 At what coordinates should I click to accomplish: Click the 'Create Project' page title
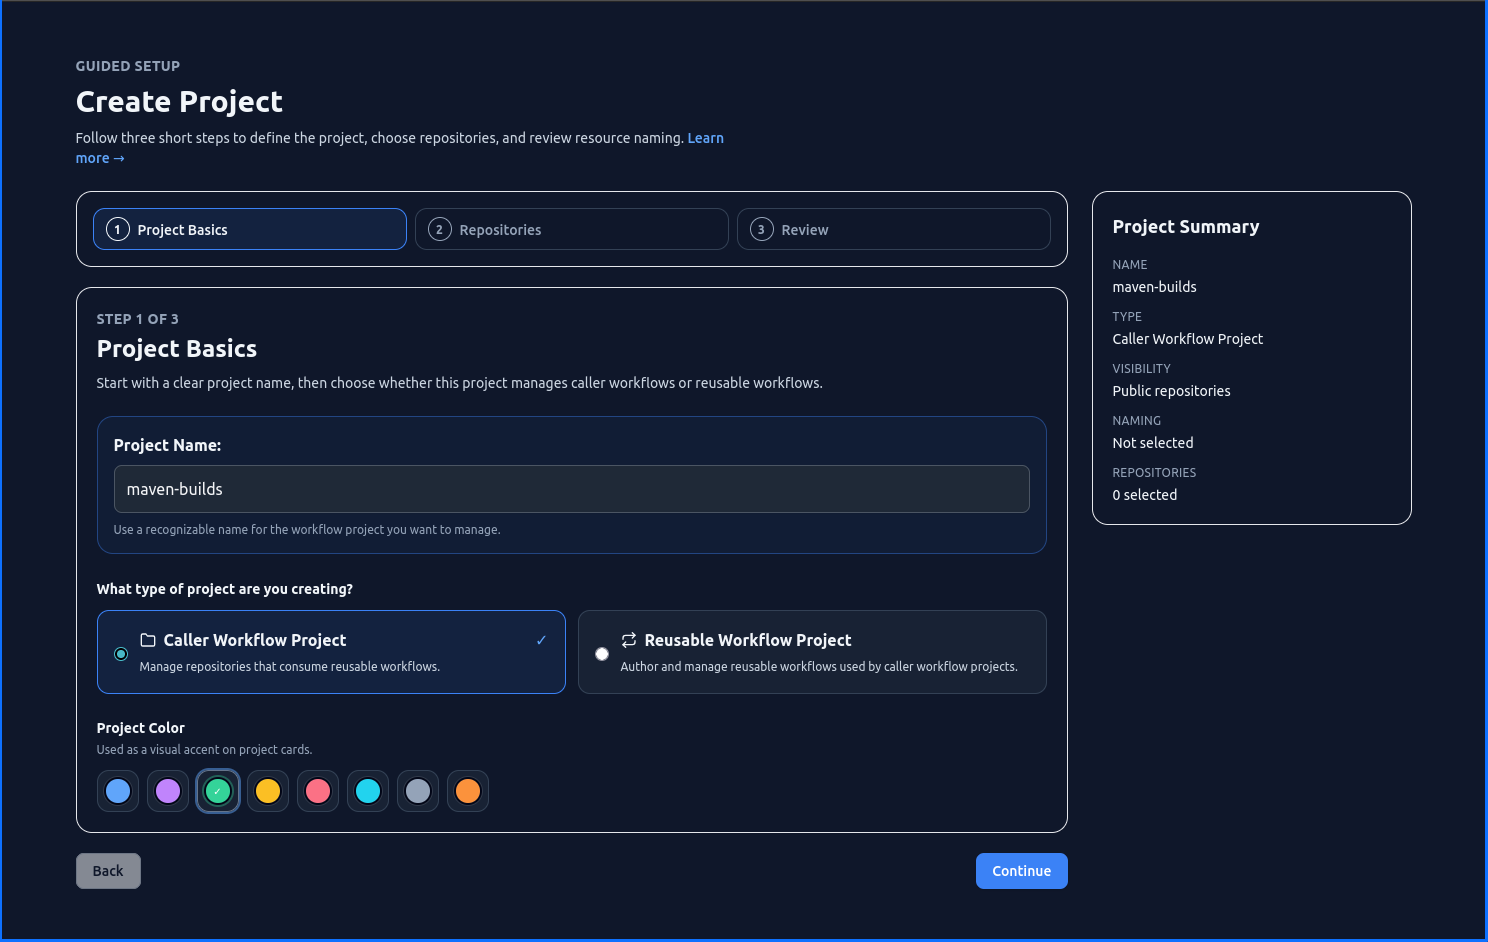click(x=180, y=102)
